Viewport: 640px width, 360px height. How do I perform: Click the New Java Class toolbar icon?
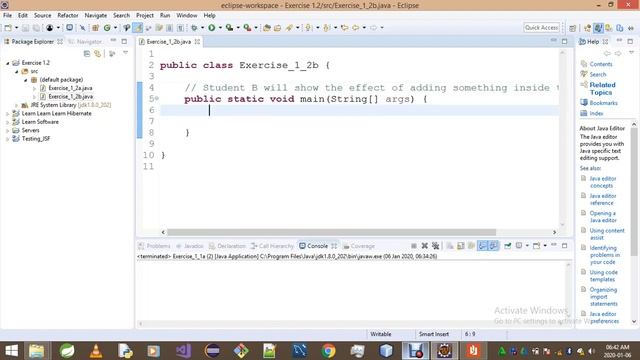[107, 28]
